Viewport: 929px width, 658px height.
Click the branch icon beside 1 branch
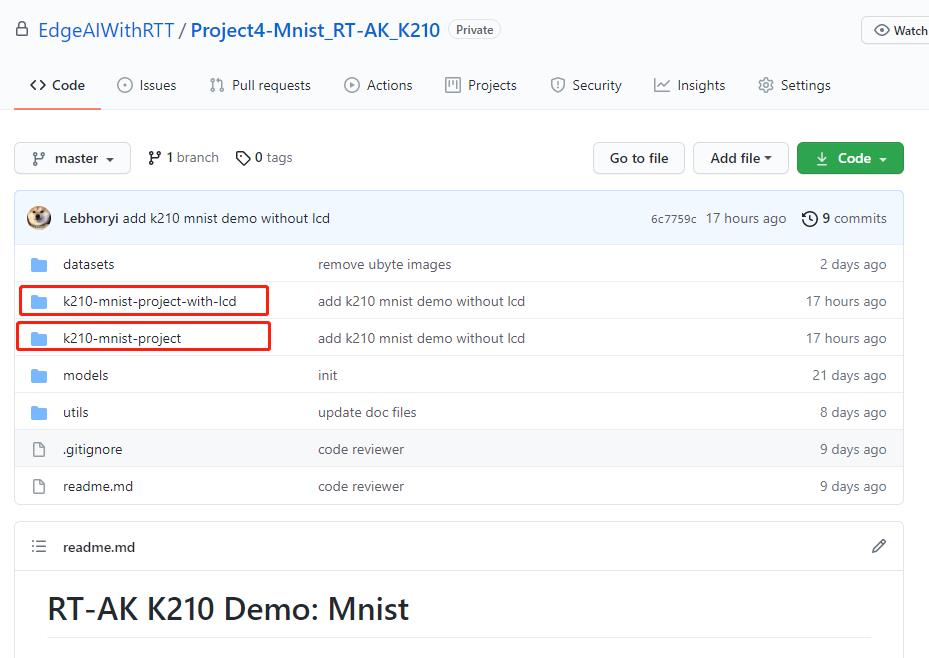(x=154, y=158)
